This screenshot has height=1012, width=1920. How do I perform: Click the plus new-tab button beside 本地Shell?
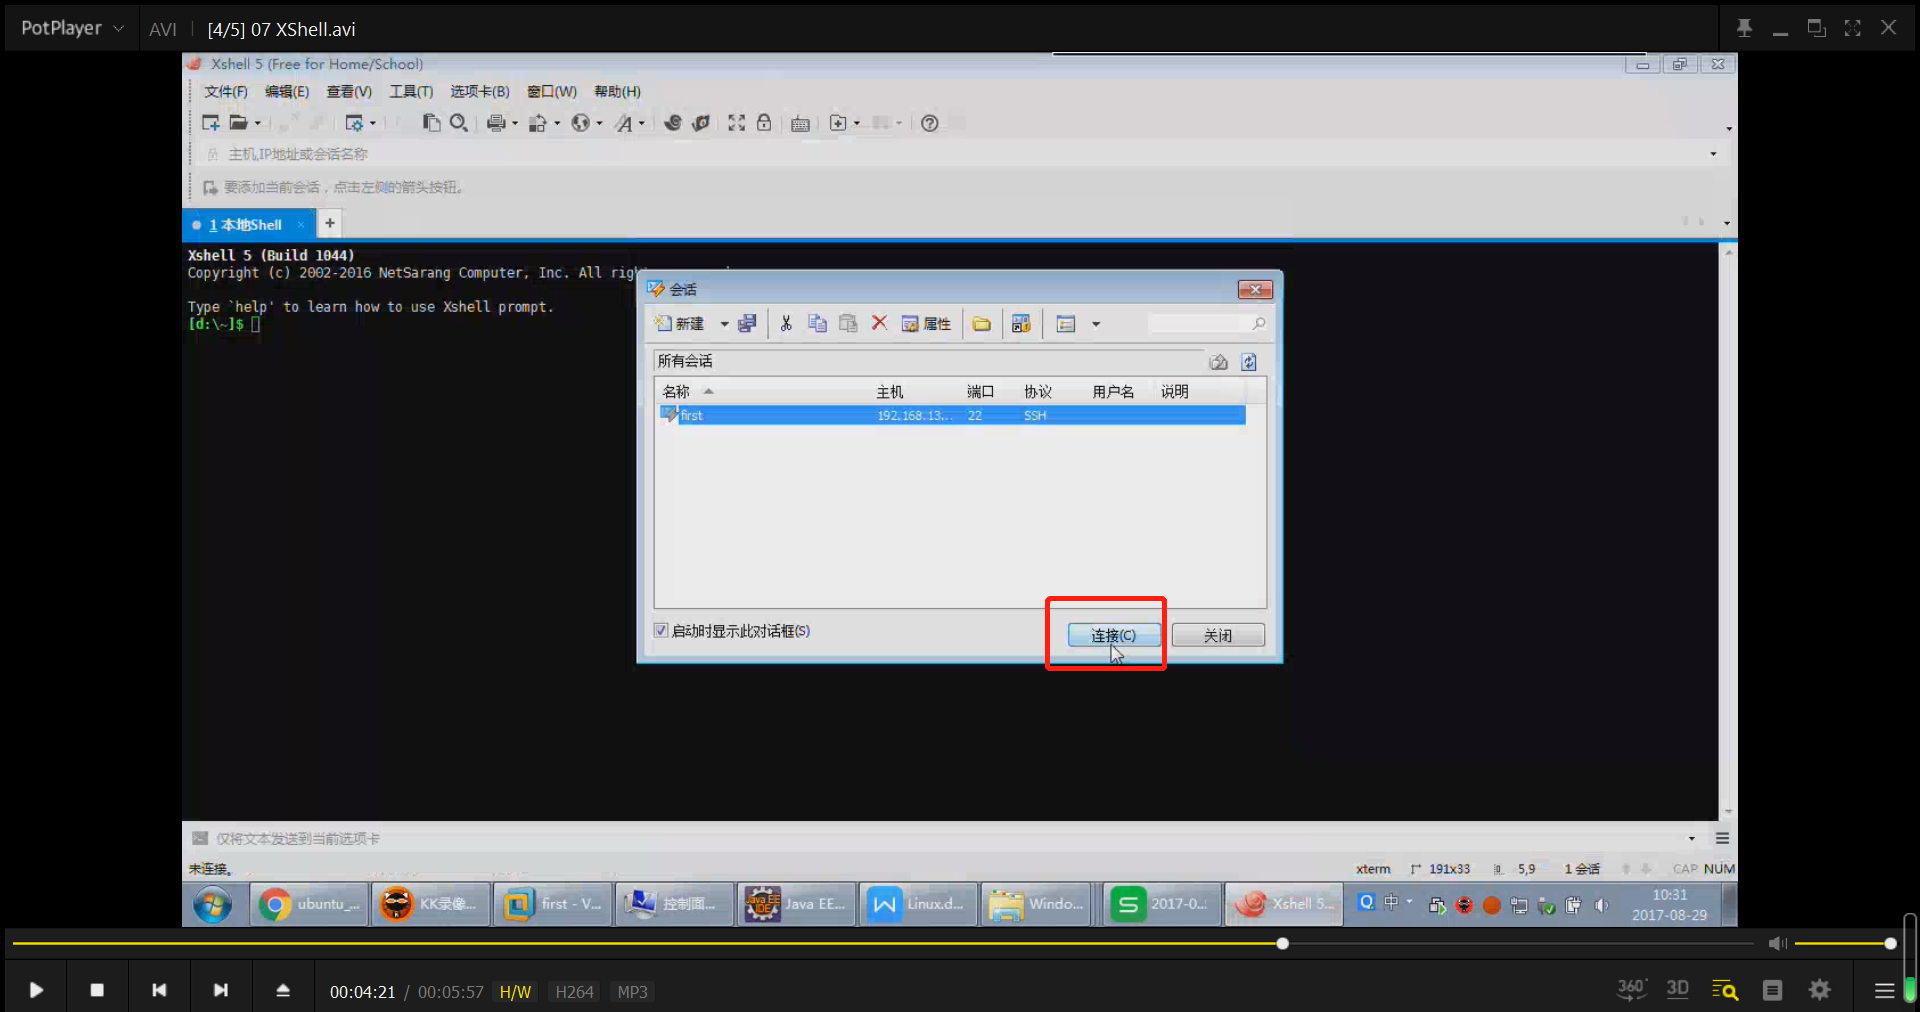tap(329, 224)
